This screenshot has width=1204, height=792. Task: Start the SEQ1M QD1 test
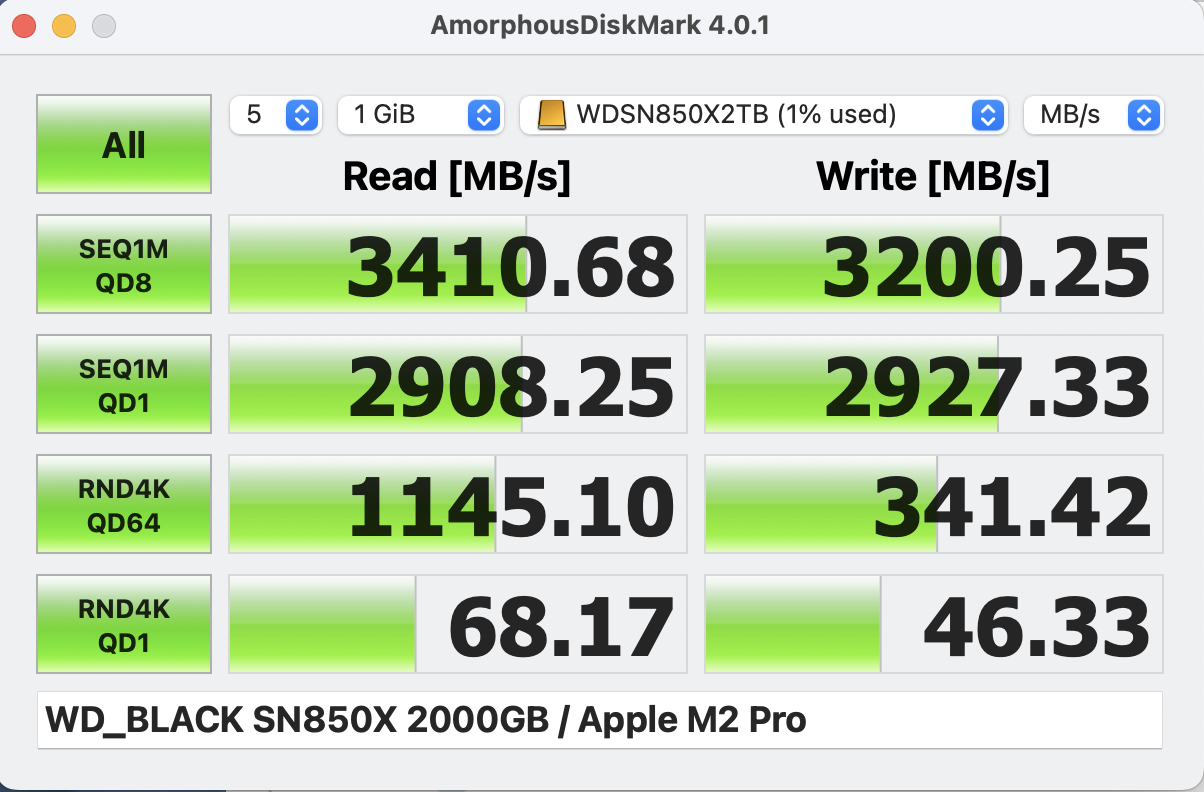(x=124, y=384)
